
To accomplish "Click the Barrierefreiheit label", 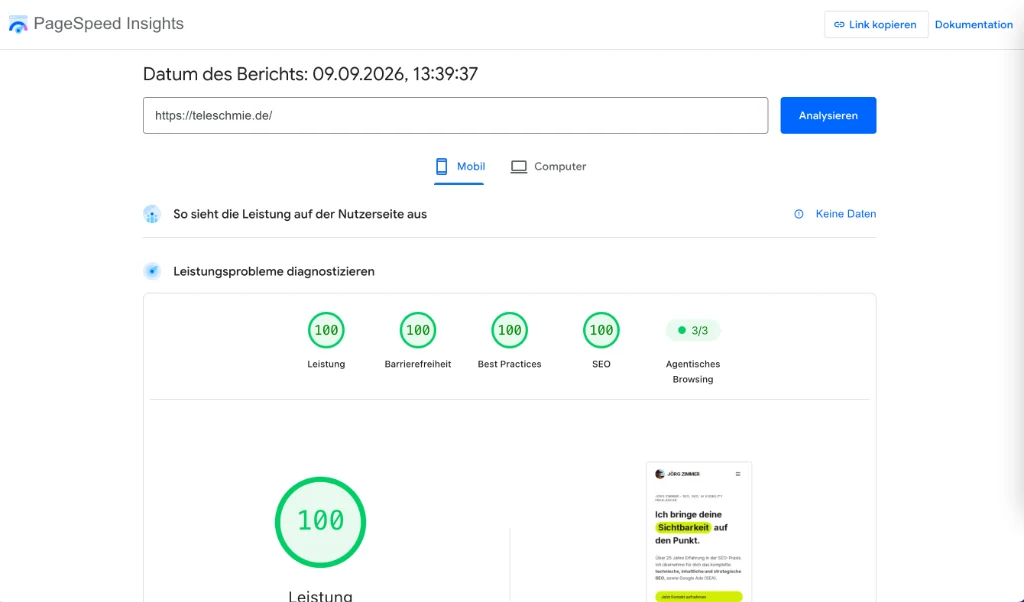I will 418,364.
